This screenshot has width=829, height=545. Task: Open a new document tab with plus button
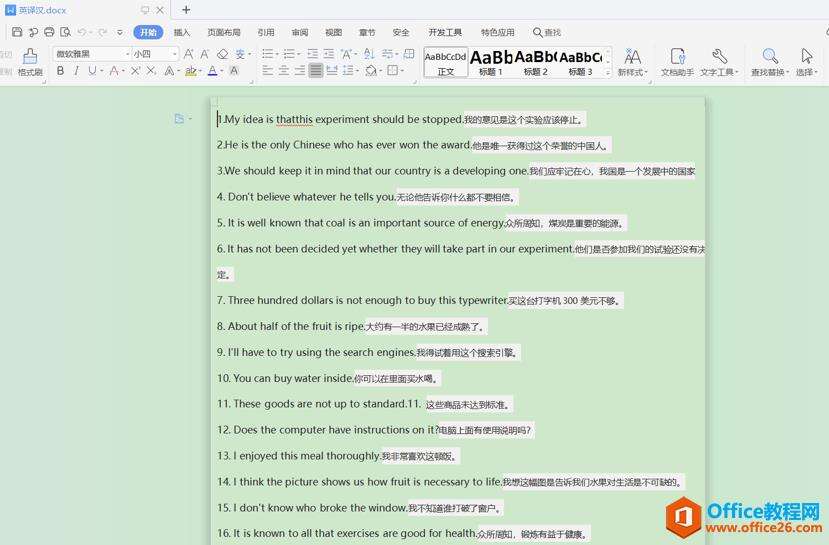click(186, 10)
